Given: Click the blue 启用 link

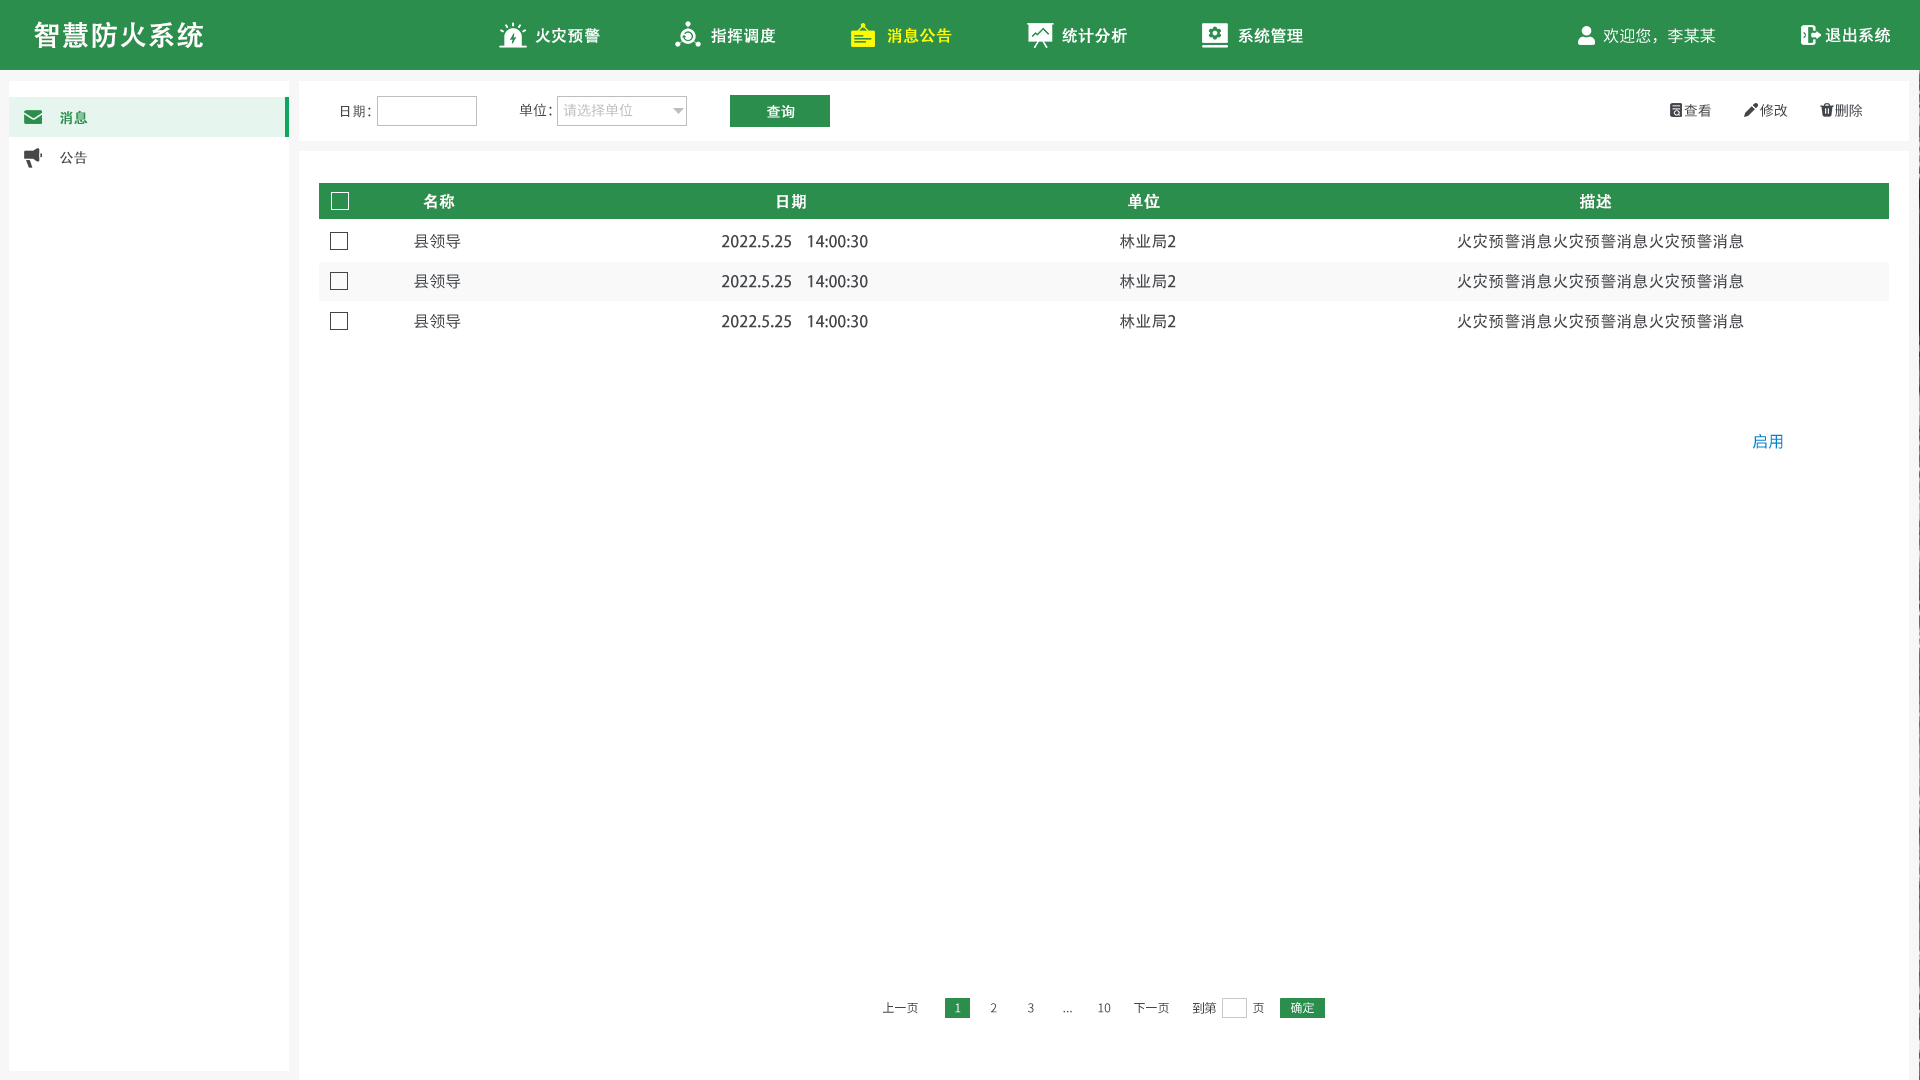Looking at the screenshot, I should 1767,442.
